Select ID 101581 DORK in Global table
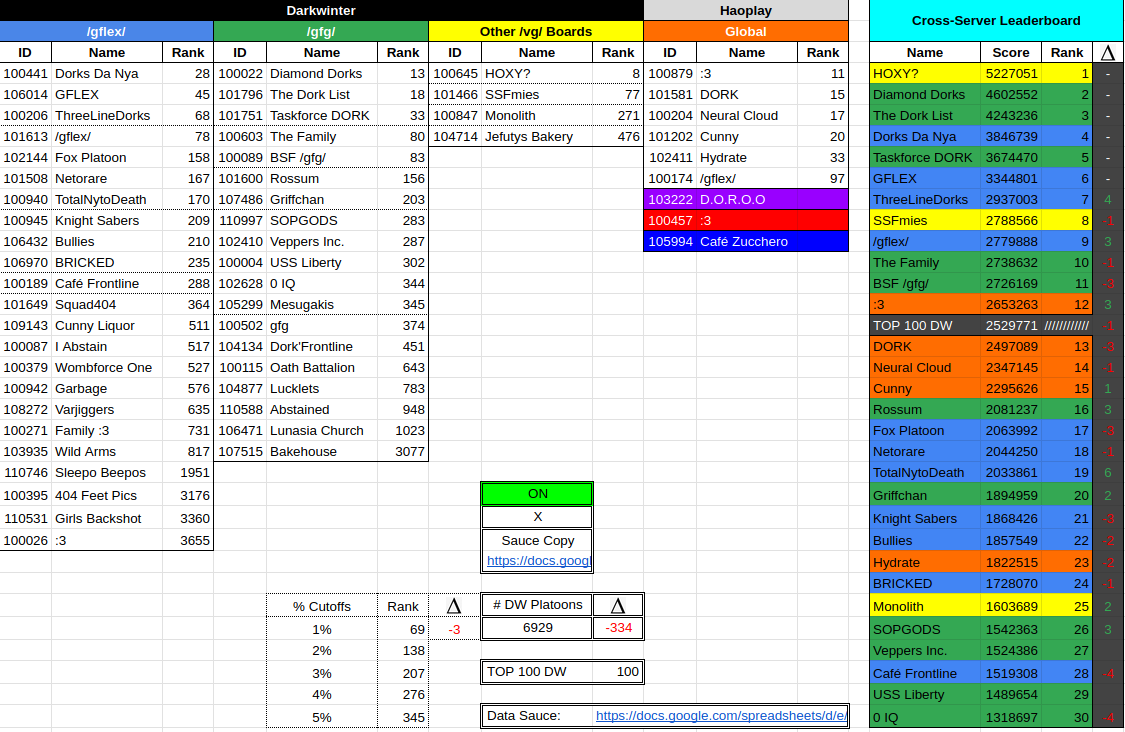This screenshot has height=732, width=1125. 669,95
